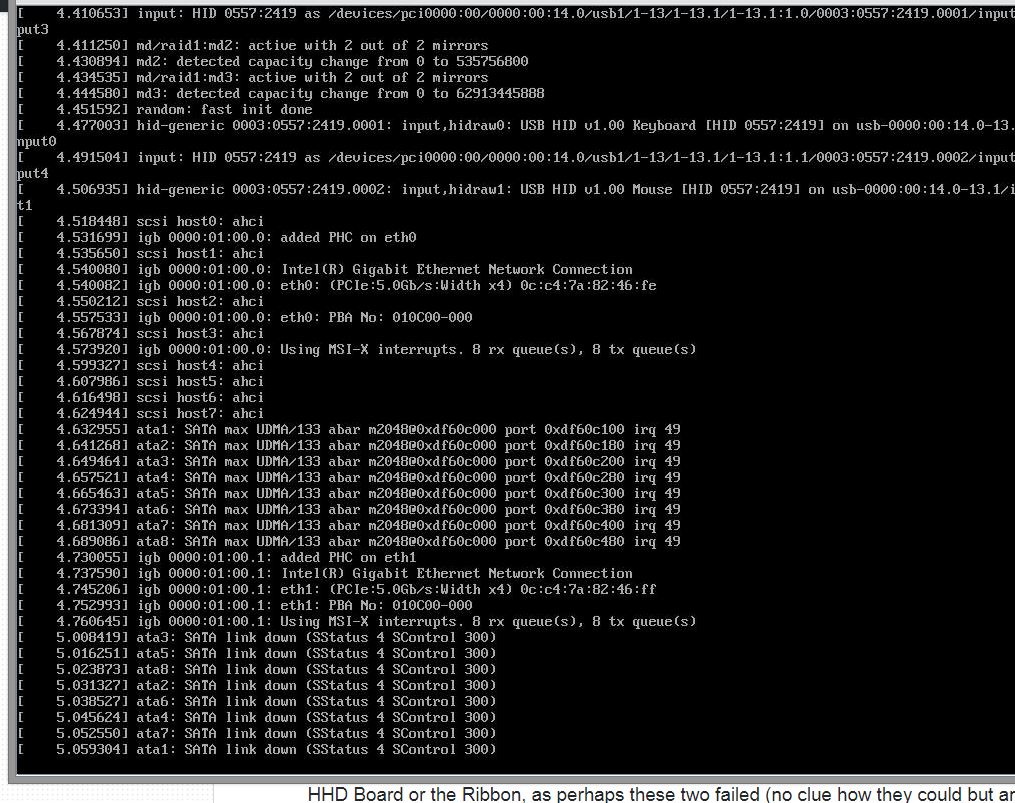Click 'ata2: SATA link down' line
The image size is (1015, 803).
coord(257,686)
